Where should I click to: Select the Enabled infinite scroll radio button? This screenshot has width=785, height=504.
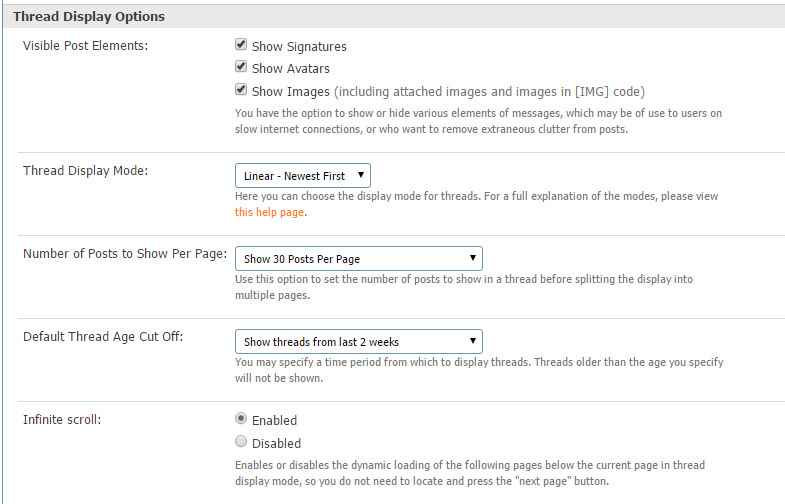[x=241, y=418]
